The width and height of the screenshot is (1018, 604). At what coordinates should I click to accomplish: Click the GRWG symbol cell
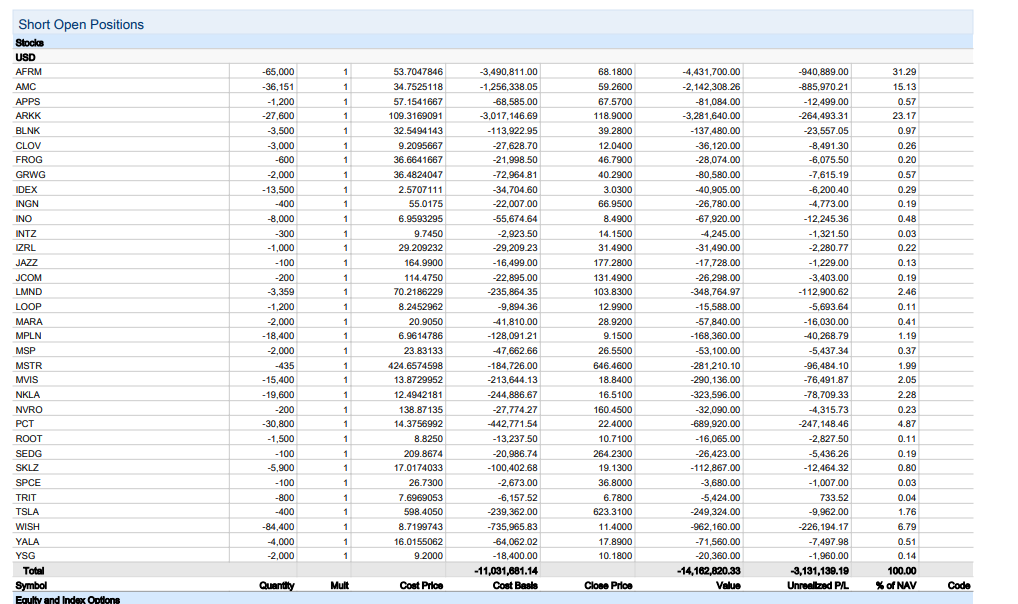pos(31,175)
